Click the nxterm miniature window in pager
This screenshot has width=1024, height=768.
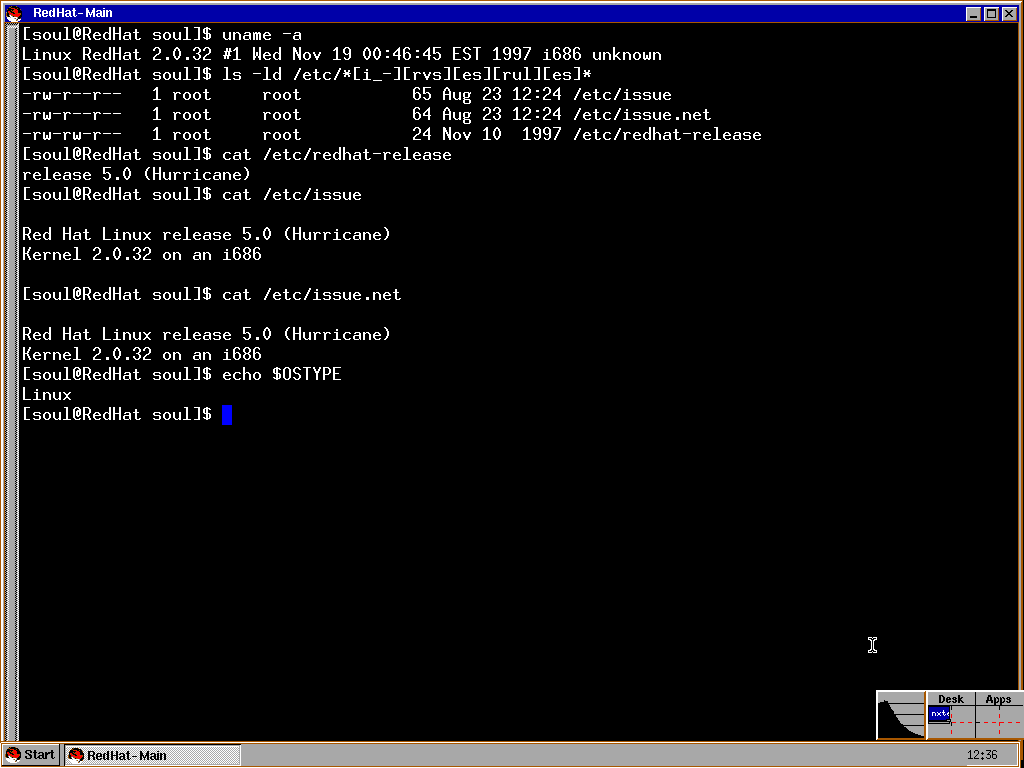pyautogui.click(x=939, y=714)
